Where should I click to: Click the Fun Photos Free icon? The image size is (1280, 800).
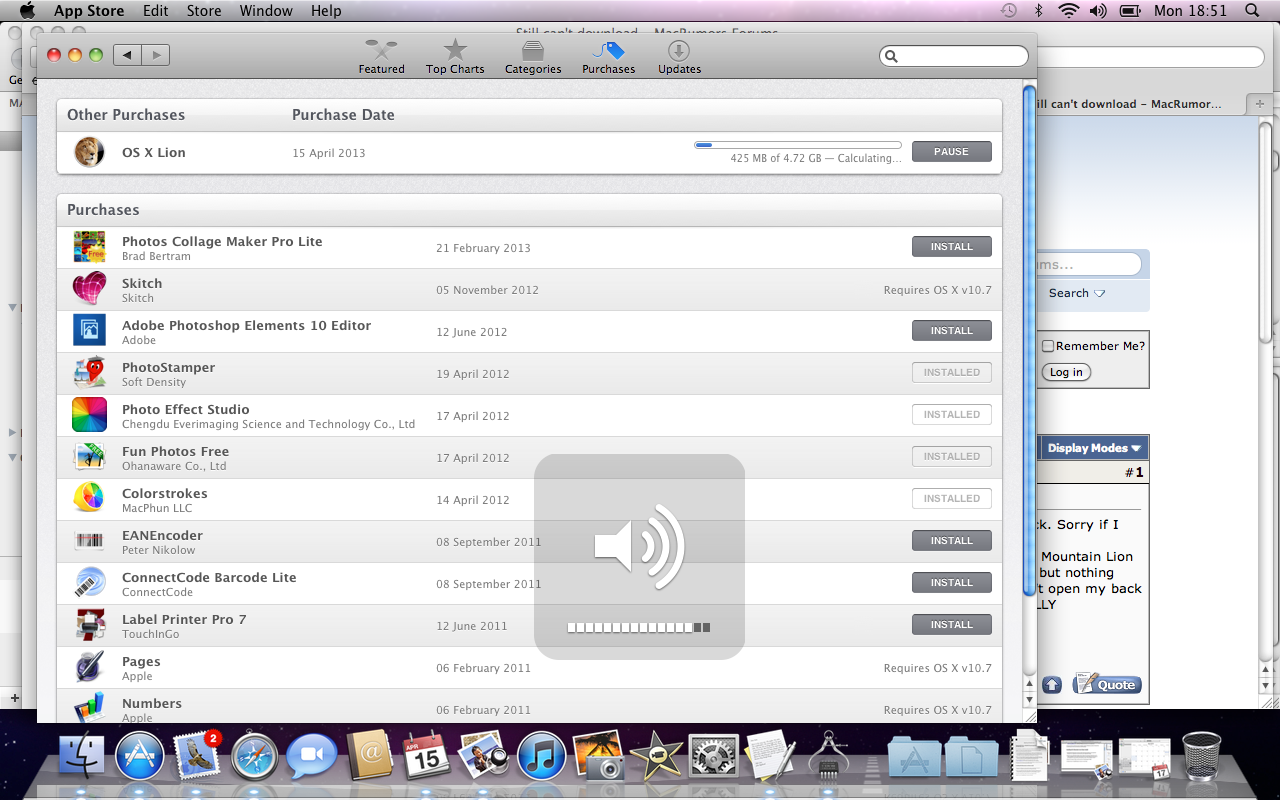pyautogui.click(x=89, y=456)
